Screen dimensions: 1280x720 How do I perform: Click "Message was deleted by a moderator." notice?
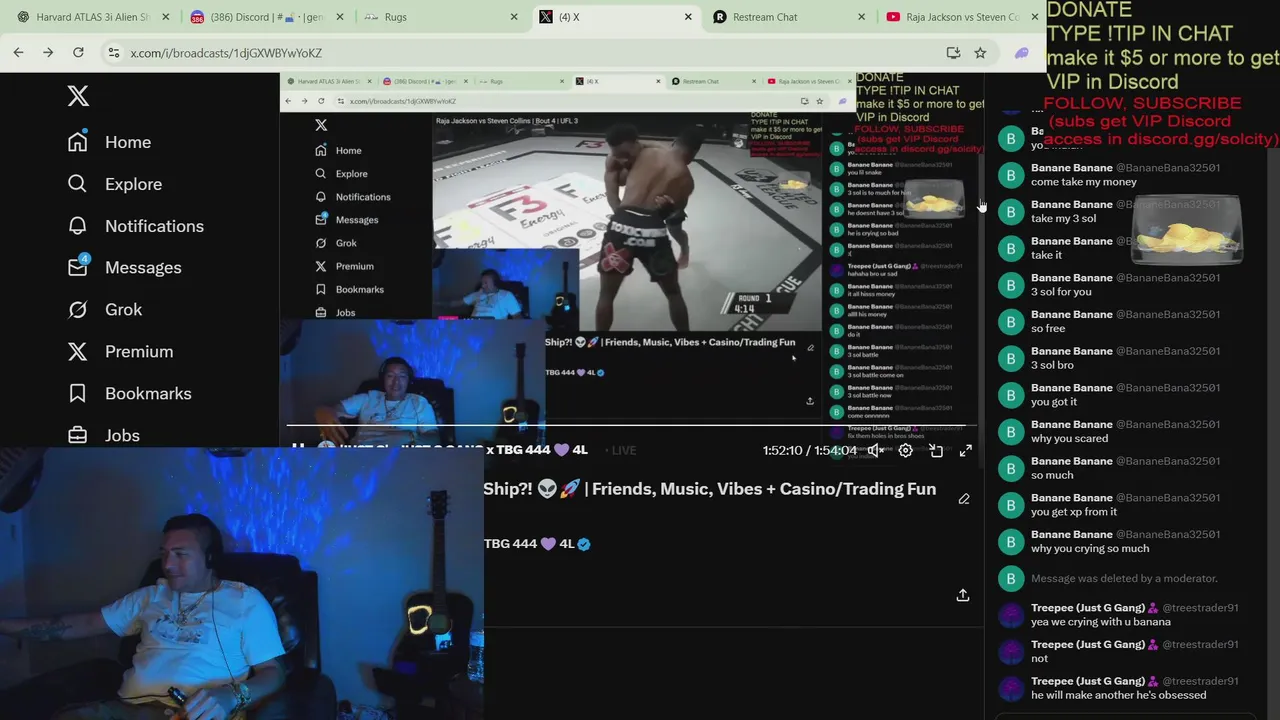tap(1124, 579)
